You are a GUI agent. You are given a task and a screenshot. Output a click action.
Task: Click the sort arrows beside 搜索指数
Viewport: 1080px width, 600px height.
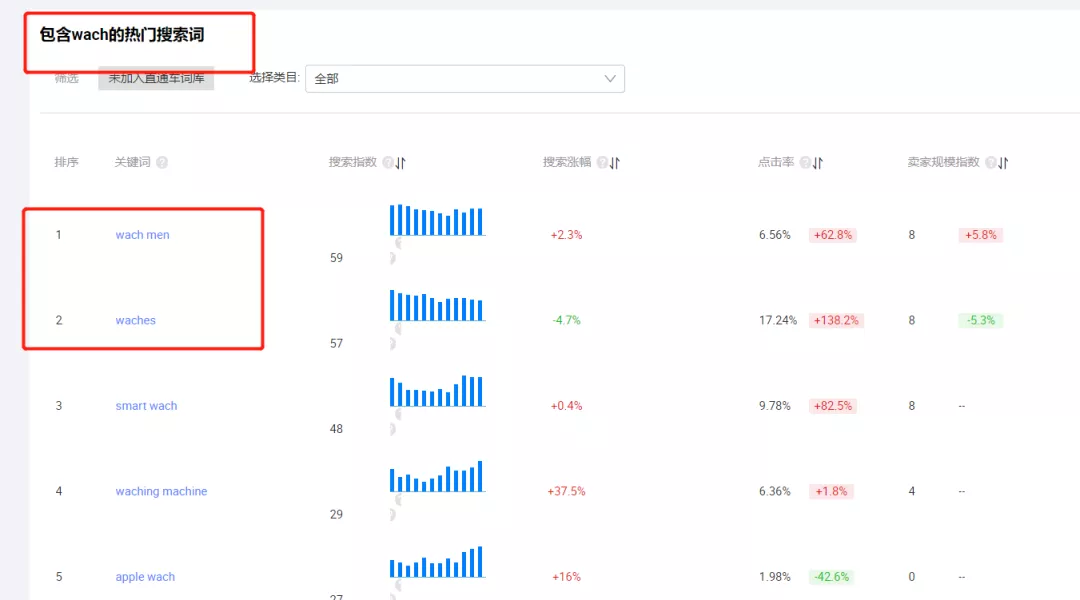coord(400,161)
